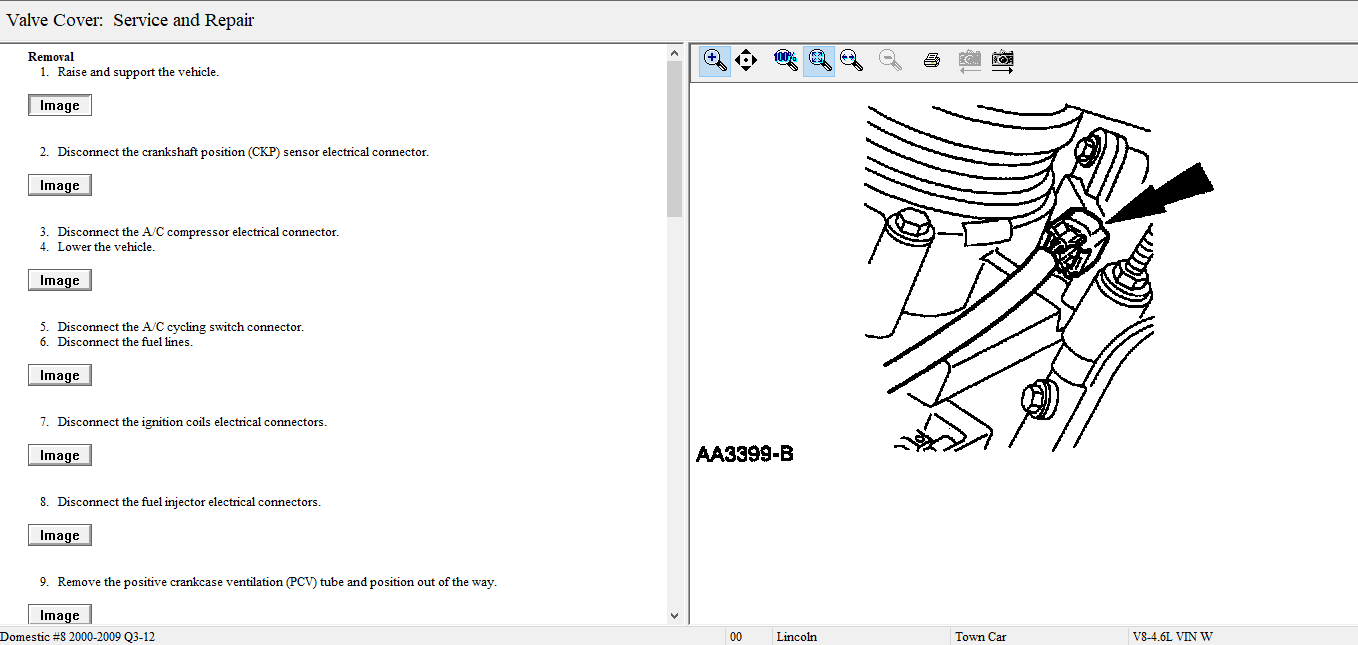Image resolution: width=1358 pixels, height=645 pixels.
Task: Click step 'Lower the vehicle.'
Action: (x=106, y=247)
